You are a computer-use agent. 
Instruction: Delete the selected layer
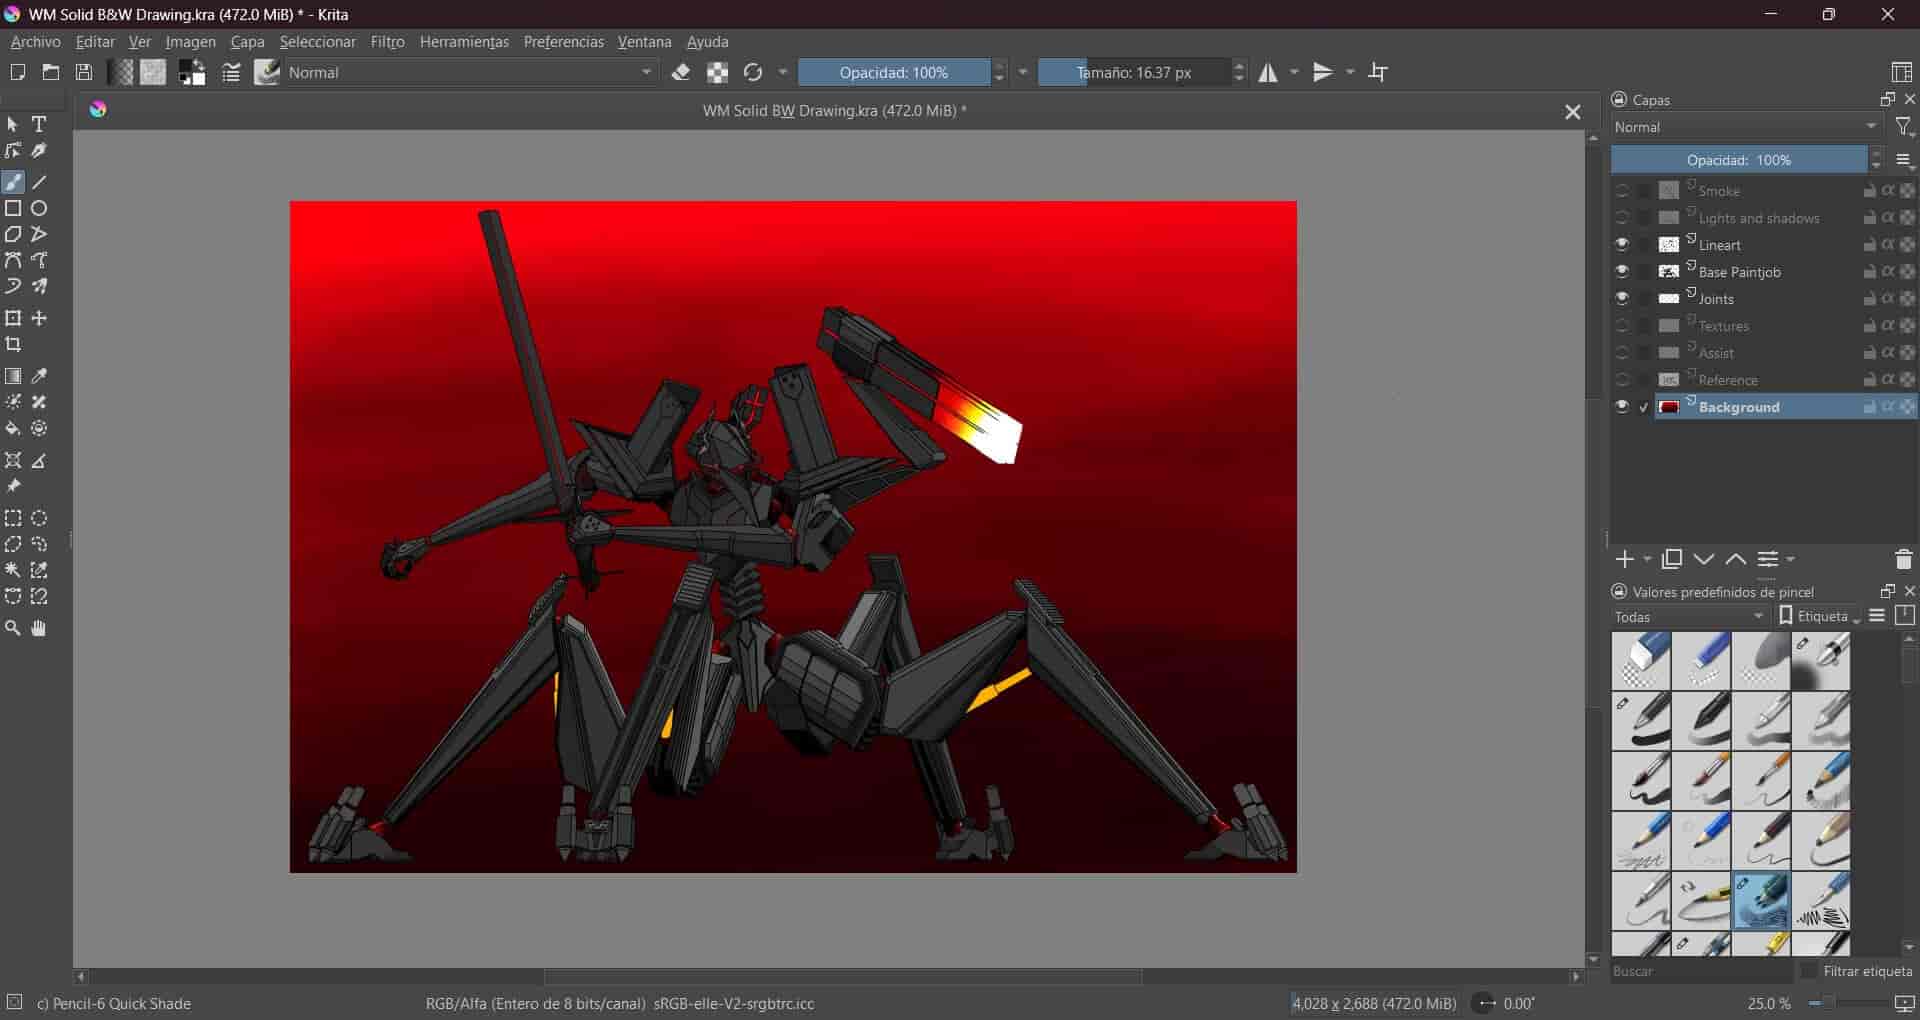(x=1903, y=560)
